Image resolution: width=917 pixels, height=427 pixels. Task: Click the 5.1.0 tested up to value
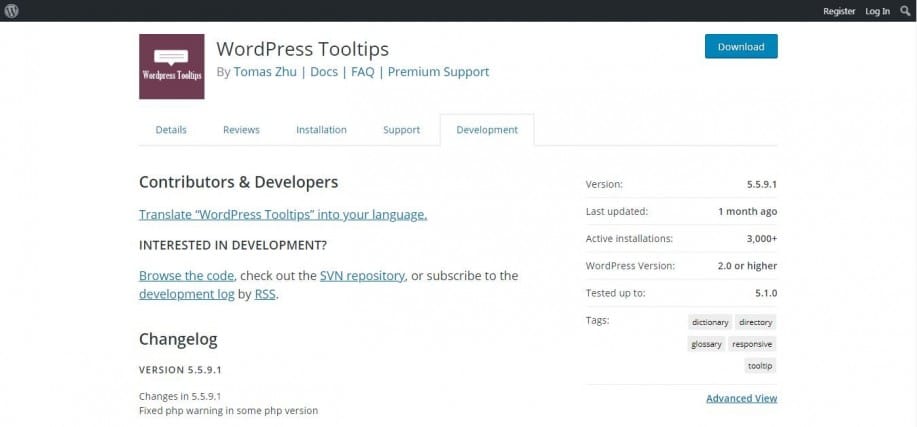pyautogui.click(x=766, y=293)
